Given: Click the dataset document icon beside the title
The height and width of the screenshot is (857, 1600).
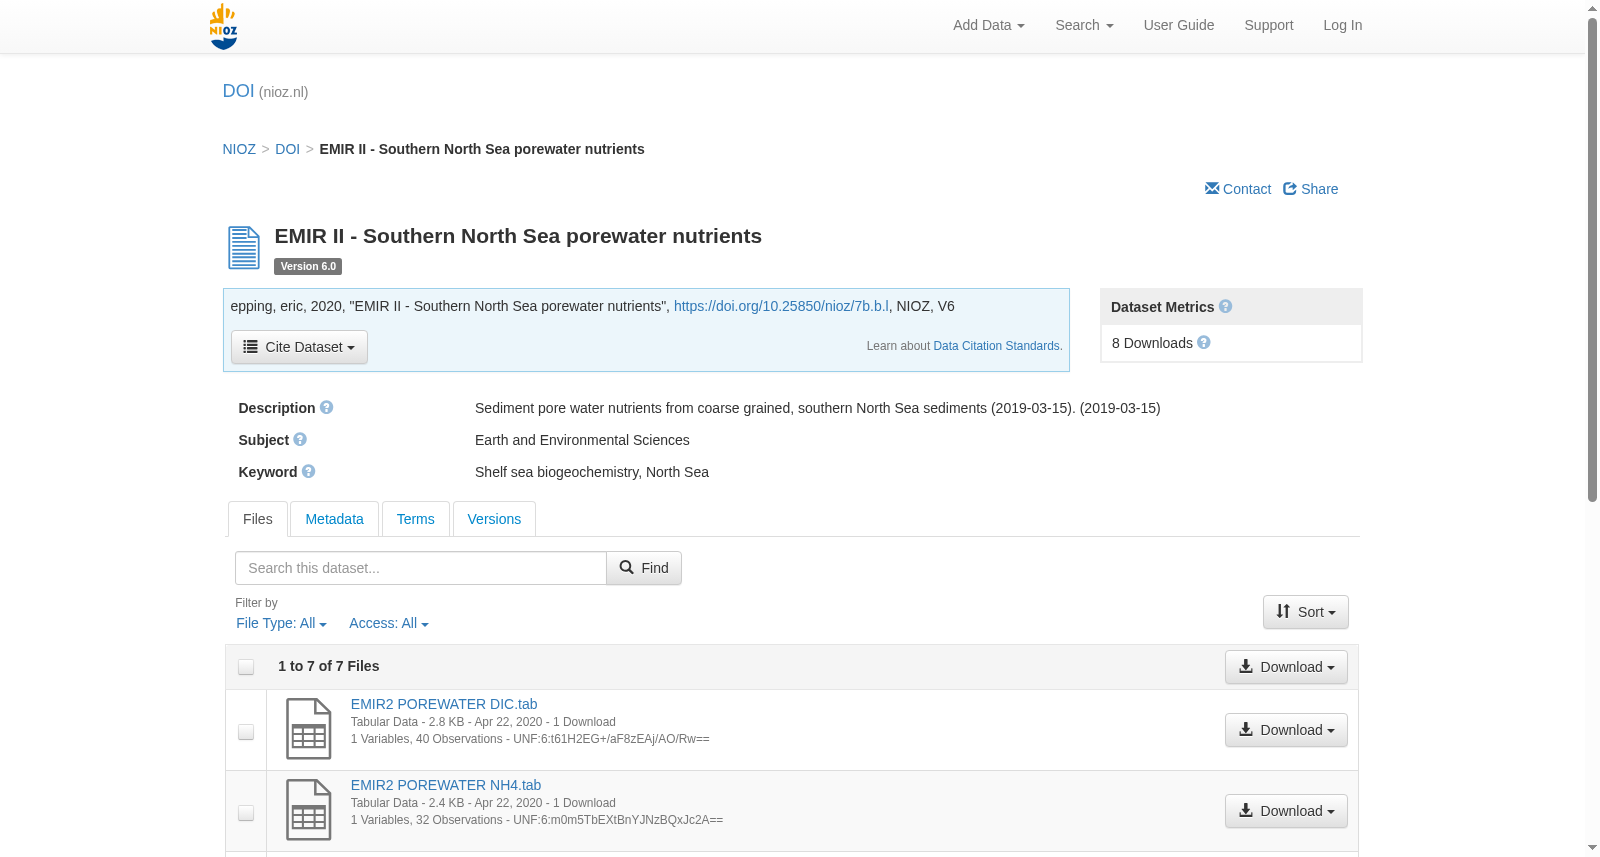Looking at the screenshot, I should tap(244, 248).
